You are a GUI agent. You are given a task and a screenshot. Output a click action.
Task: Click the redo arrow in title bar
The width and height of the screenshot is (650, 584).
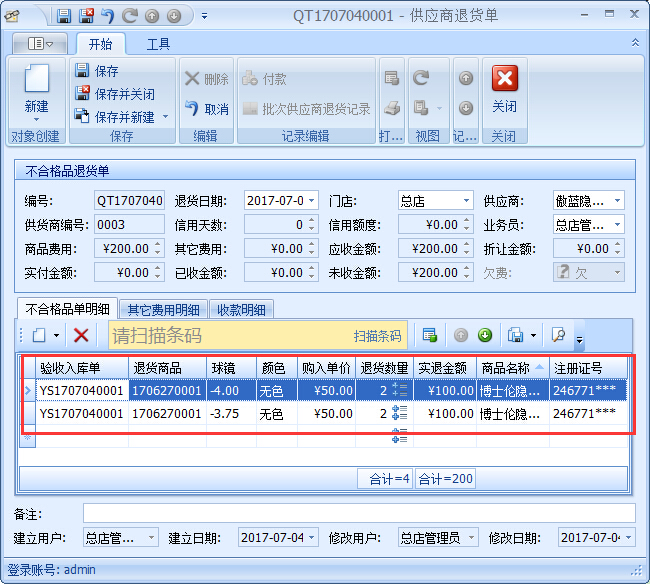[x=130, y=16]
